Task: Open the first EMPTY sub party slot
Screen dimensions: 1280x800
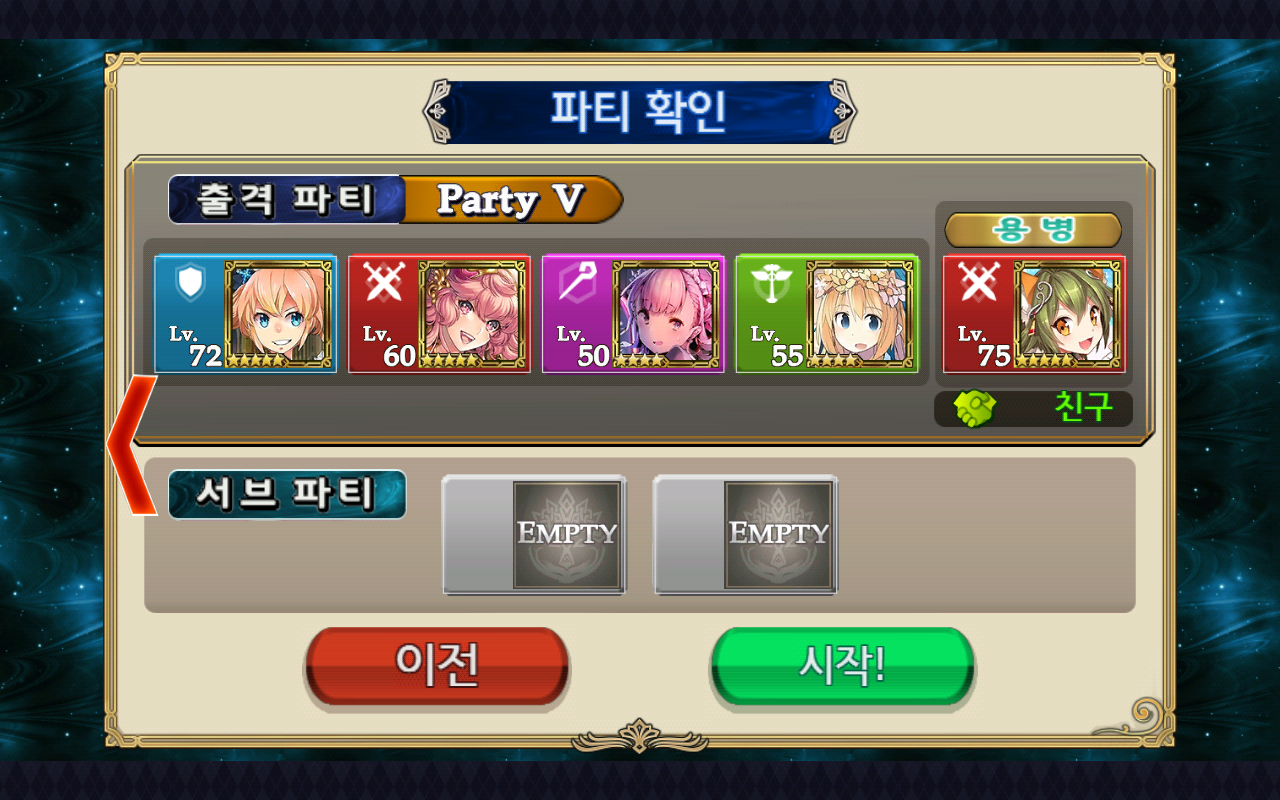Action: [534, 535]
